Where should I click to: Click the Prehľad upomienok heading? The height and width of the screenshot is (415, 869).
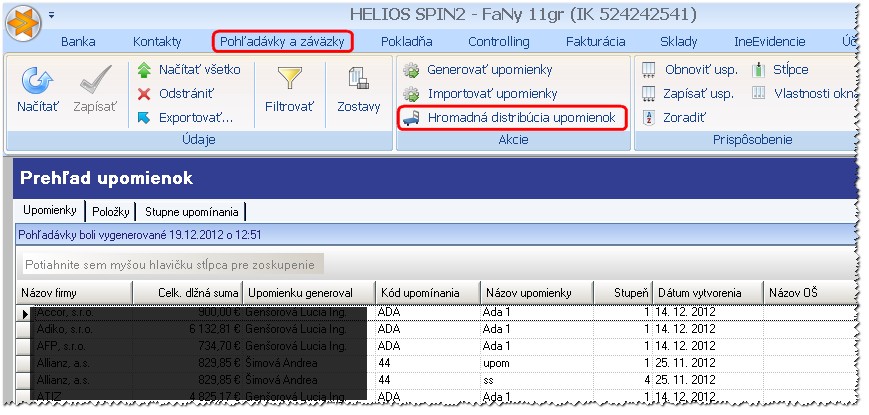point(106,178)
